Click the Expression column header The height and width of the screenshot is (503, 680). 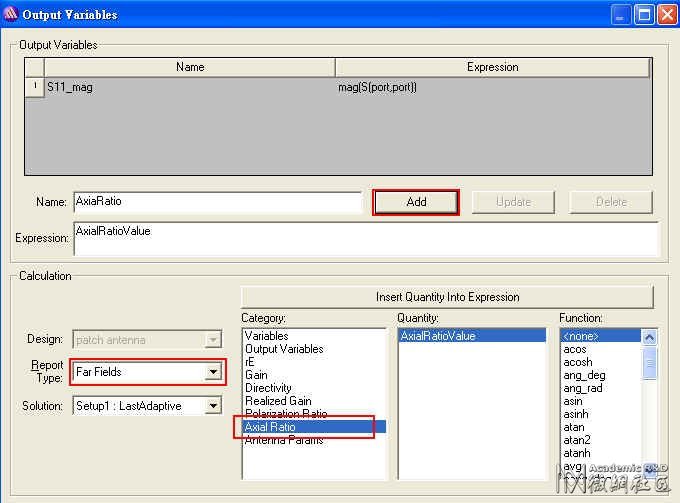pyautogui.click(x=493, y=67)
